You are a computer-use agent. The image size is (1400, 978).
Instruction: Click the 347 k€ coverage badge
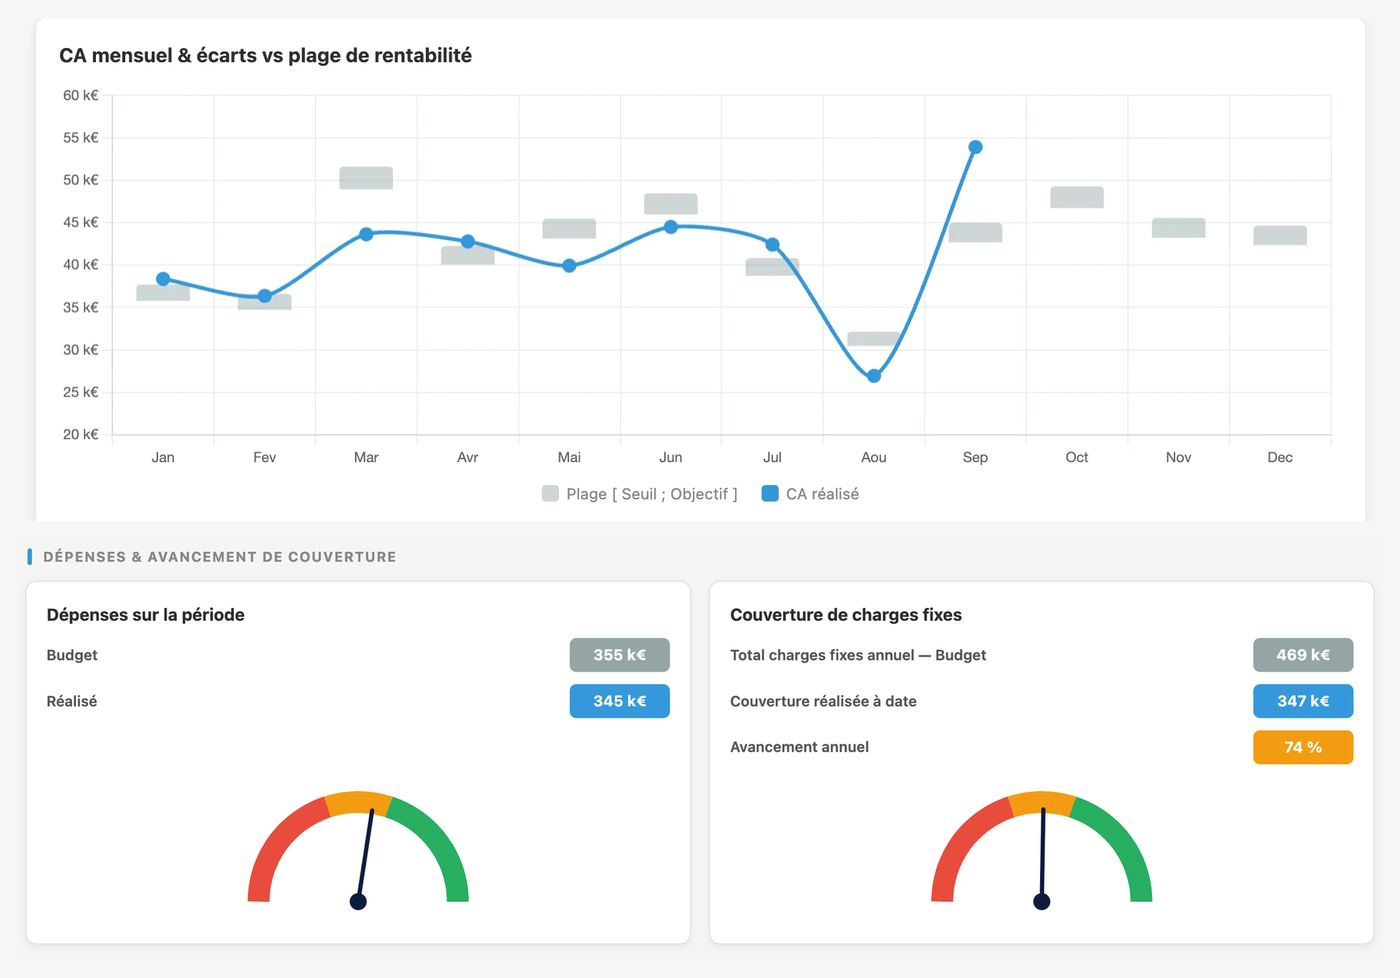click(1303, 701)
